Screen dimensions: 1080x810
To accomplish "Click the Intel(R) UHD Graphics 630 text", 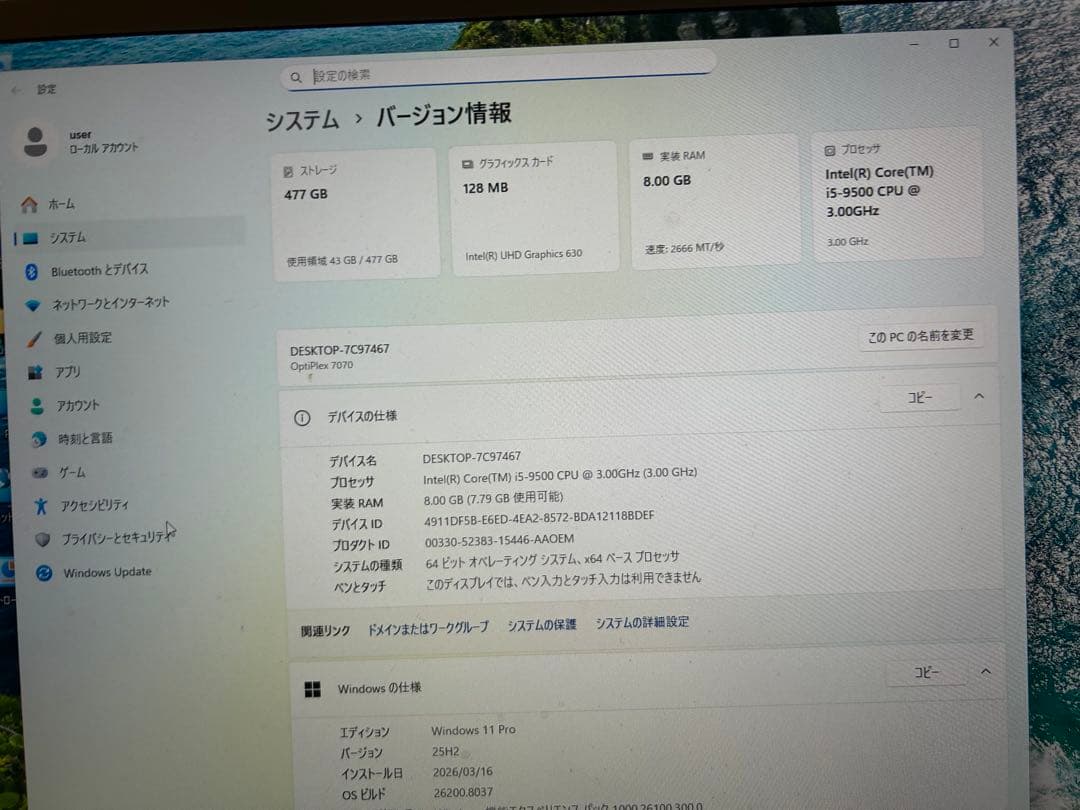I will 523,255.
